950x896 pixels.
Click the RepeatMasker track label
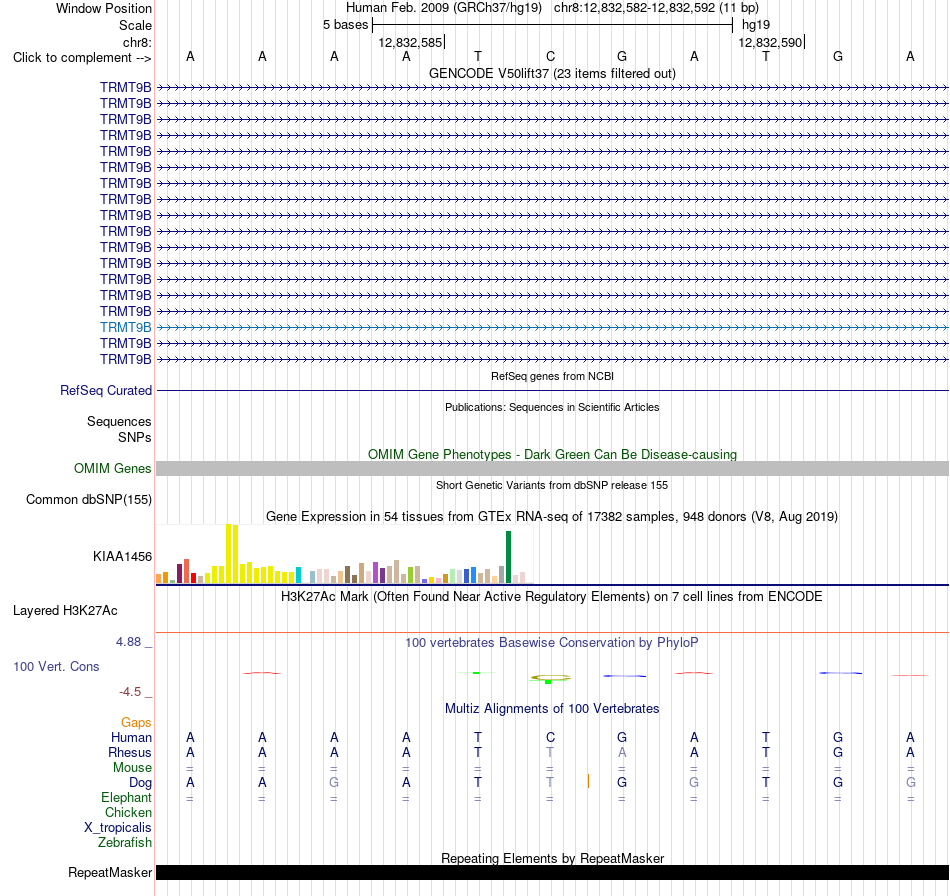(110, 872)
